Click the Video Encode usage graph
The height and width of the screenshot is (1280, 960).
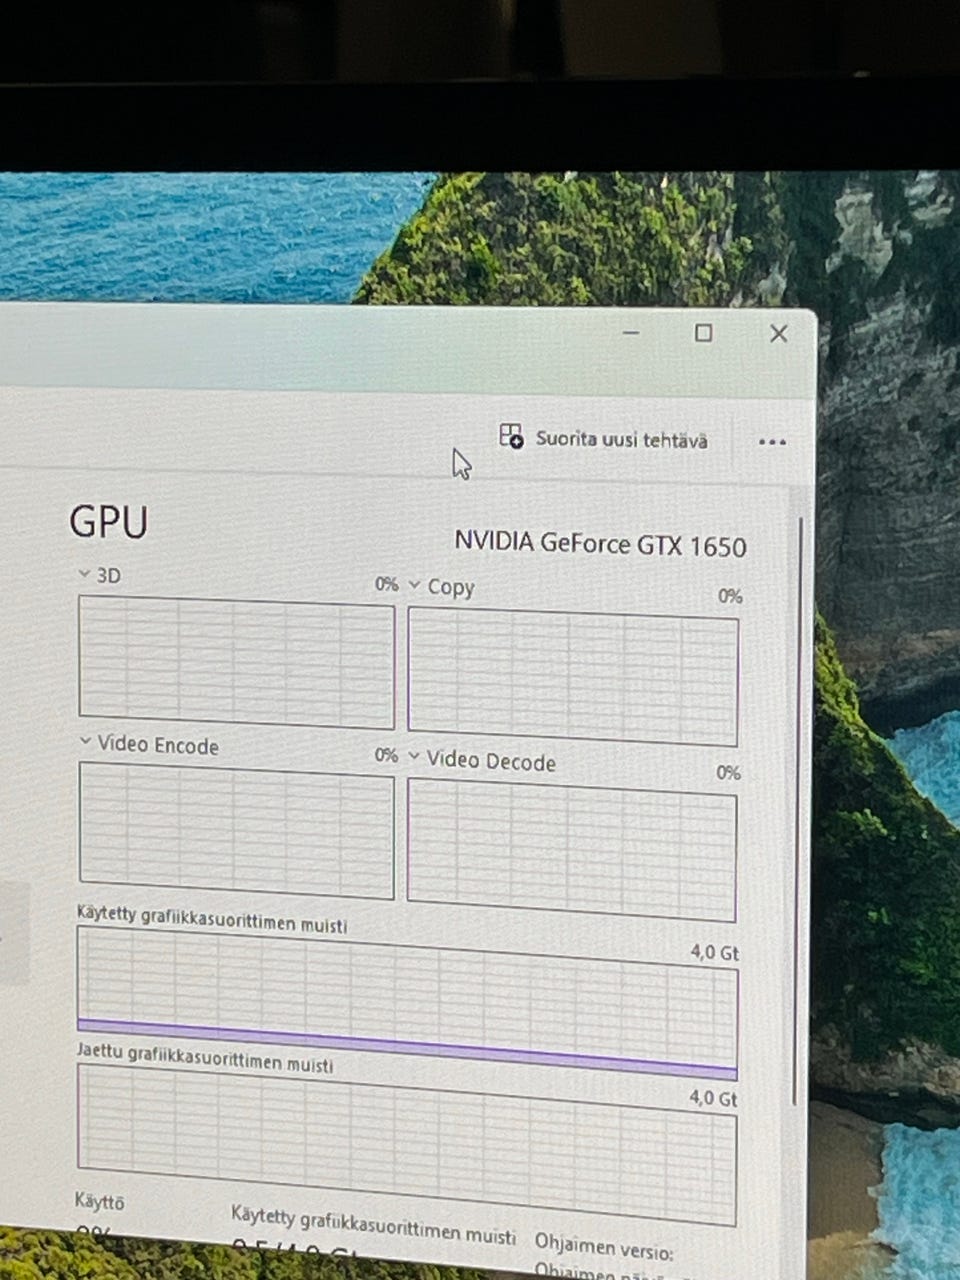[236, 830]
